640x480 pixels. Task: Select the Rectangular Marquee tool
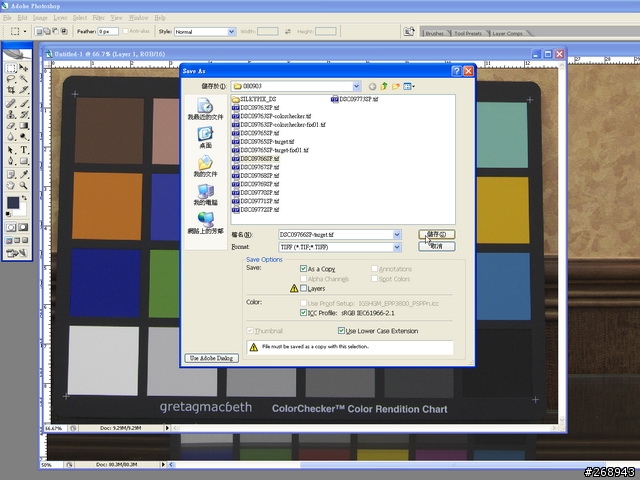point(11,68)
